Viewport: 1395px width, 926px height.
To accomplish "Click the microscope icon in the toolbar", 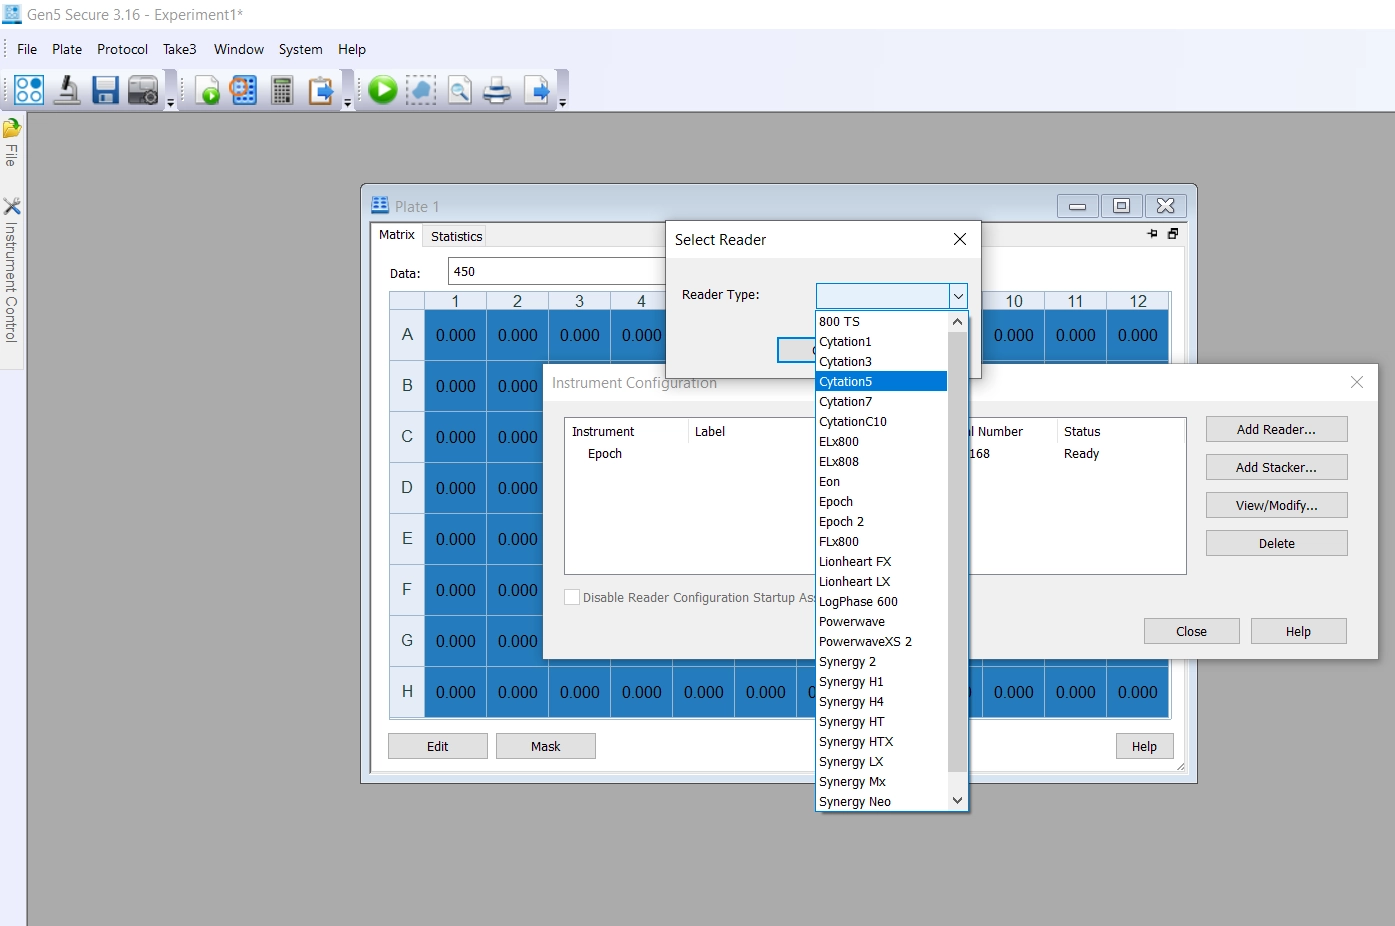I will 67,90.
